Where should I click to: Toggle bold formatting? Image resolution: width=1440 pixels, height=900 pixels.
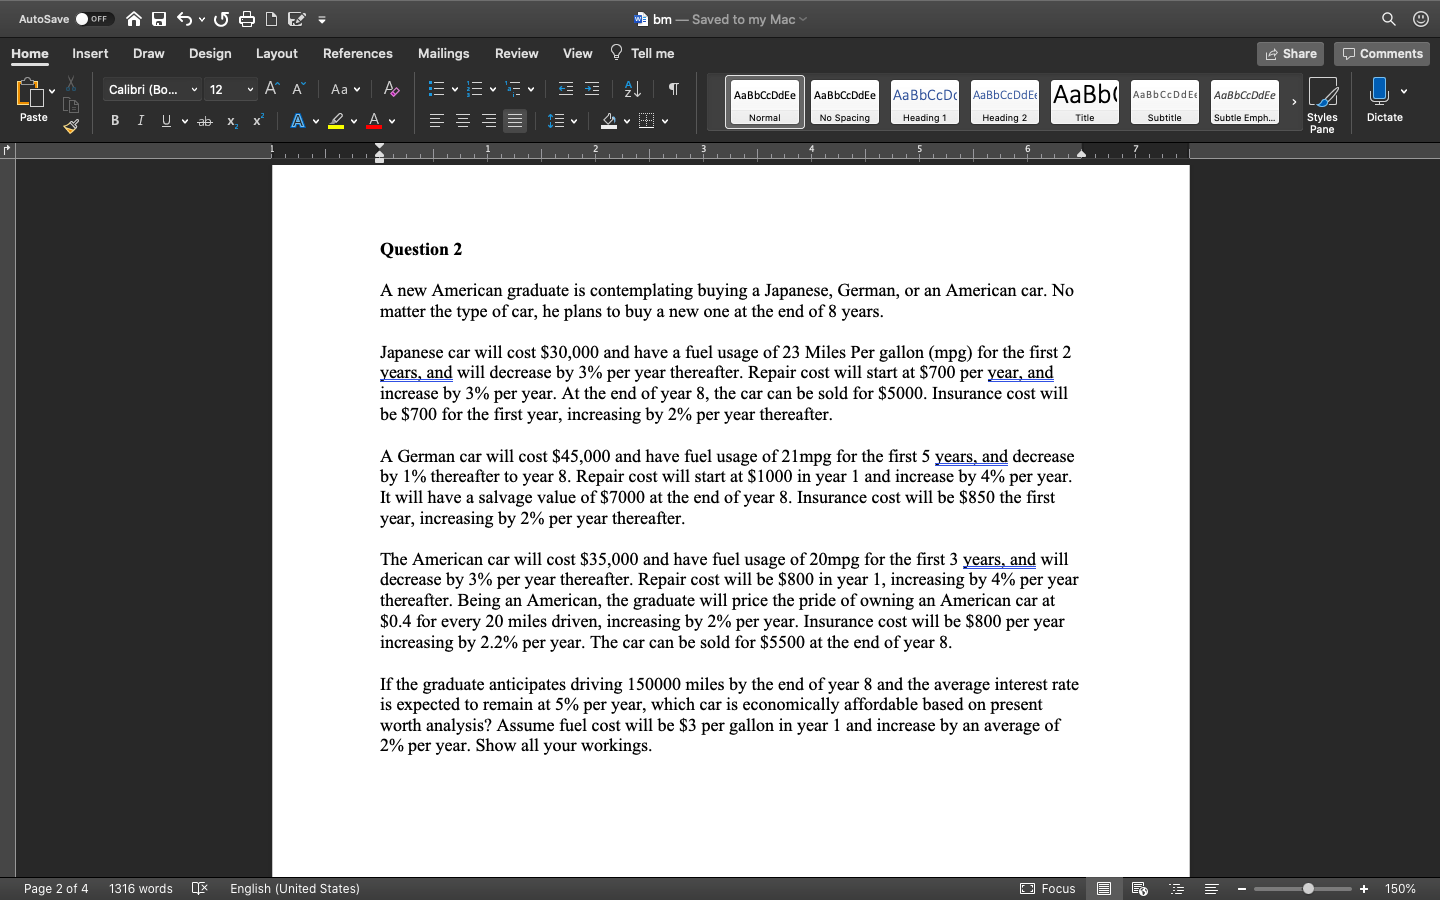[x=114, y=120]
